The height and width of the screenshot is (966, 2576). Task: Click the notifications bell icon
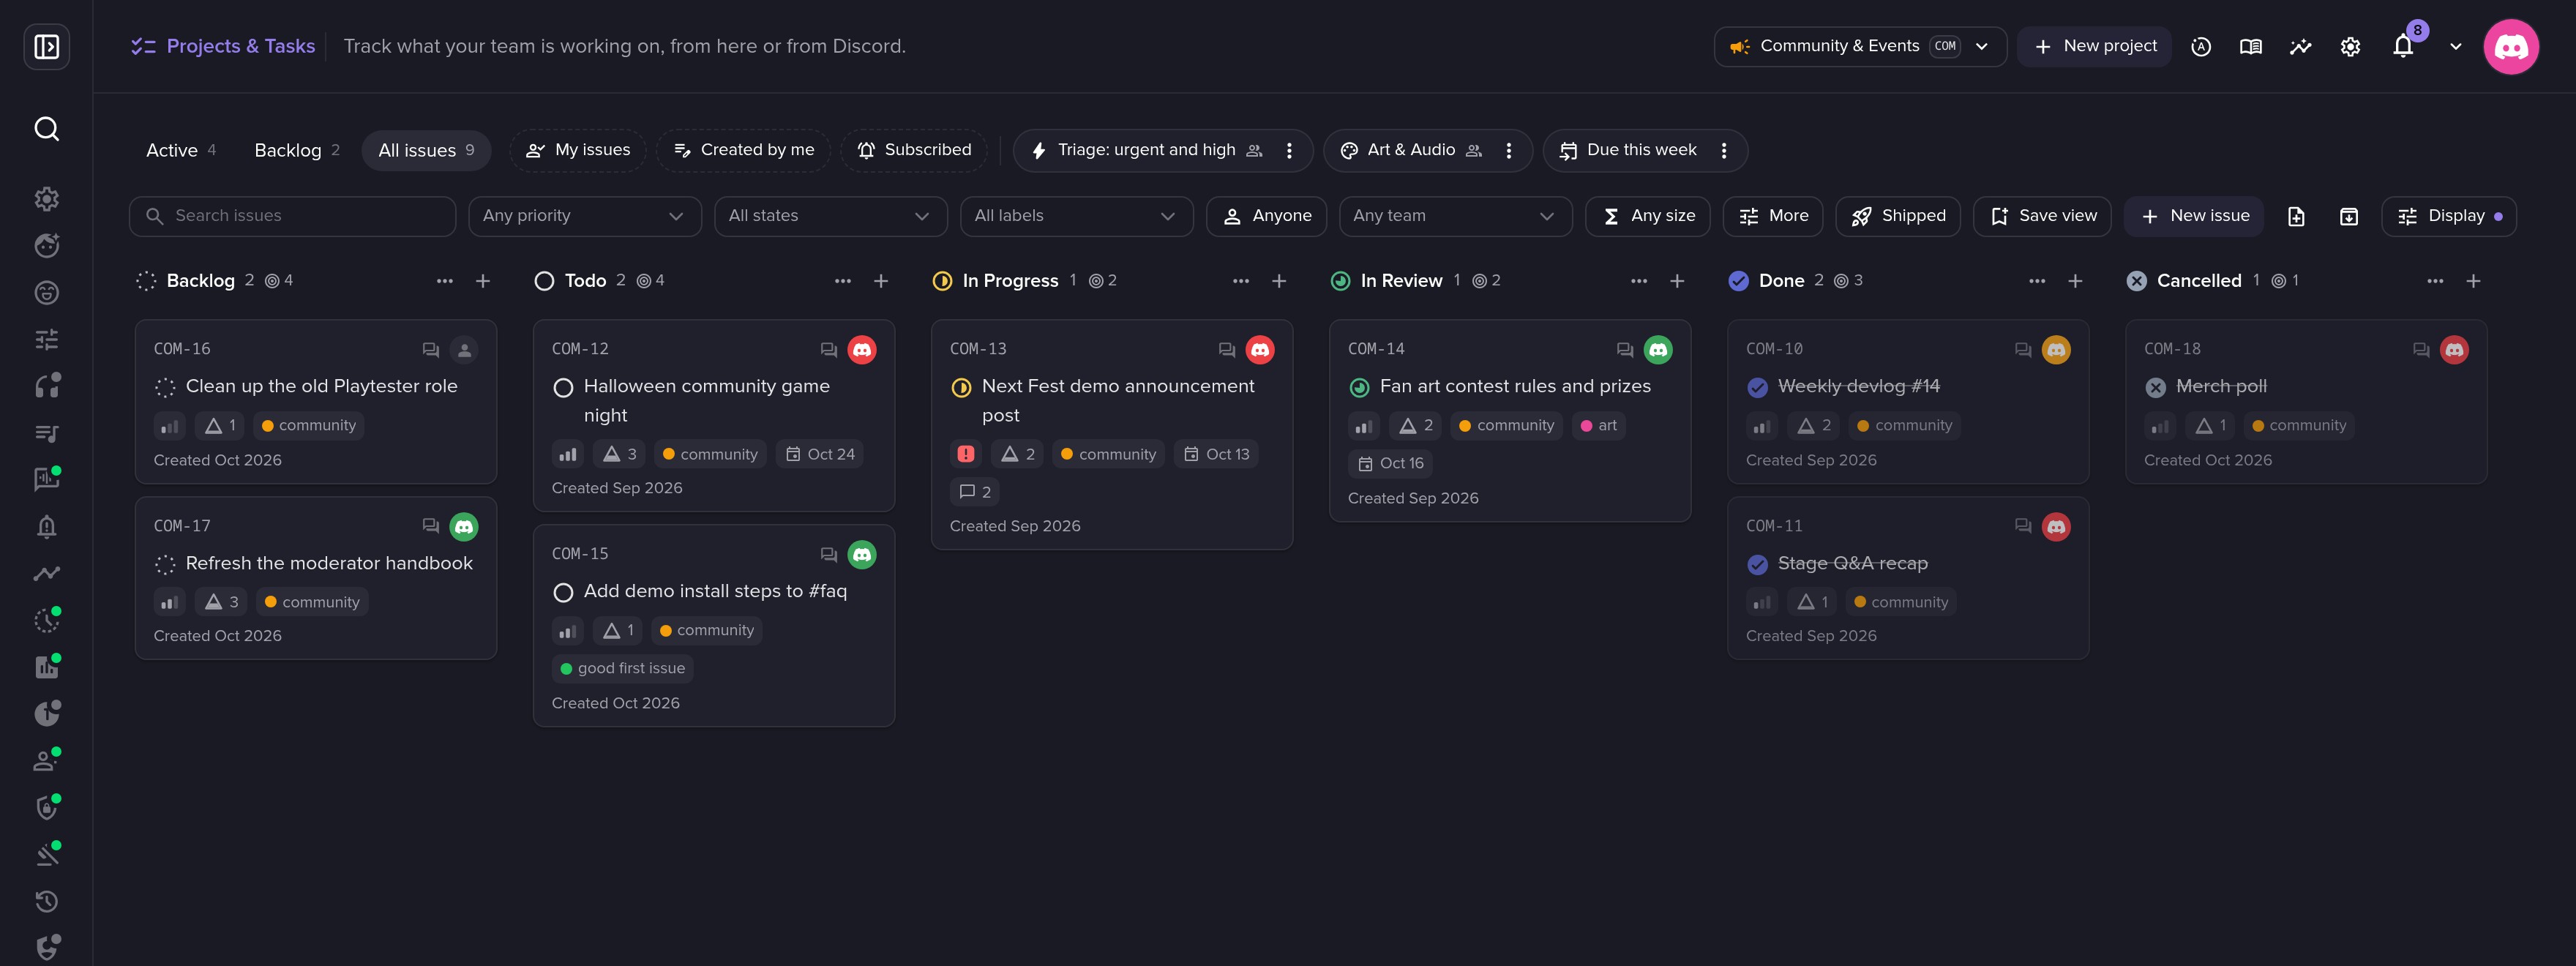pos(2403,46)
